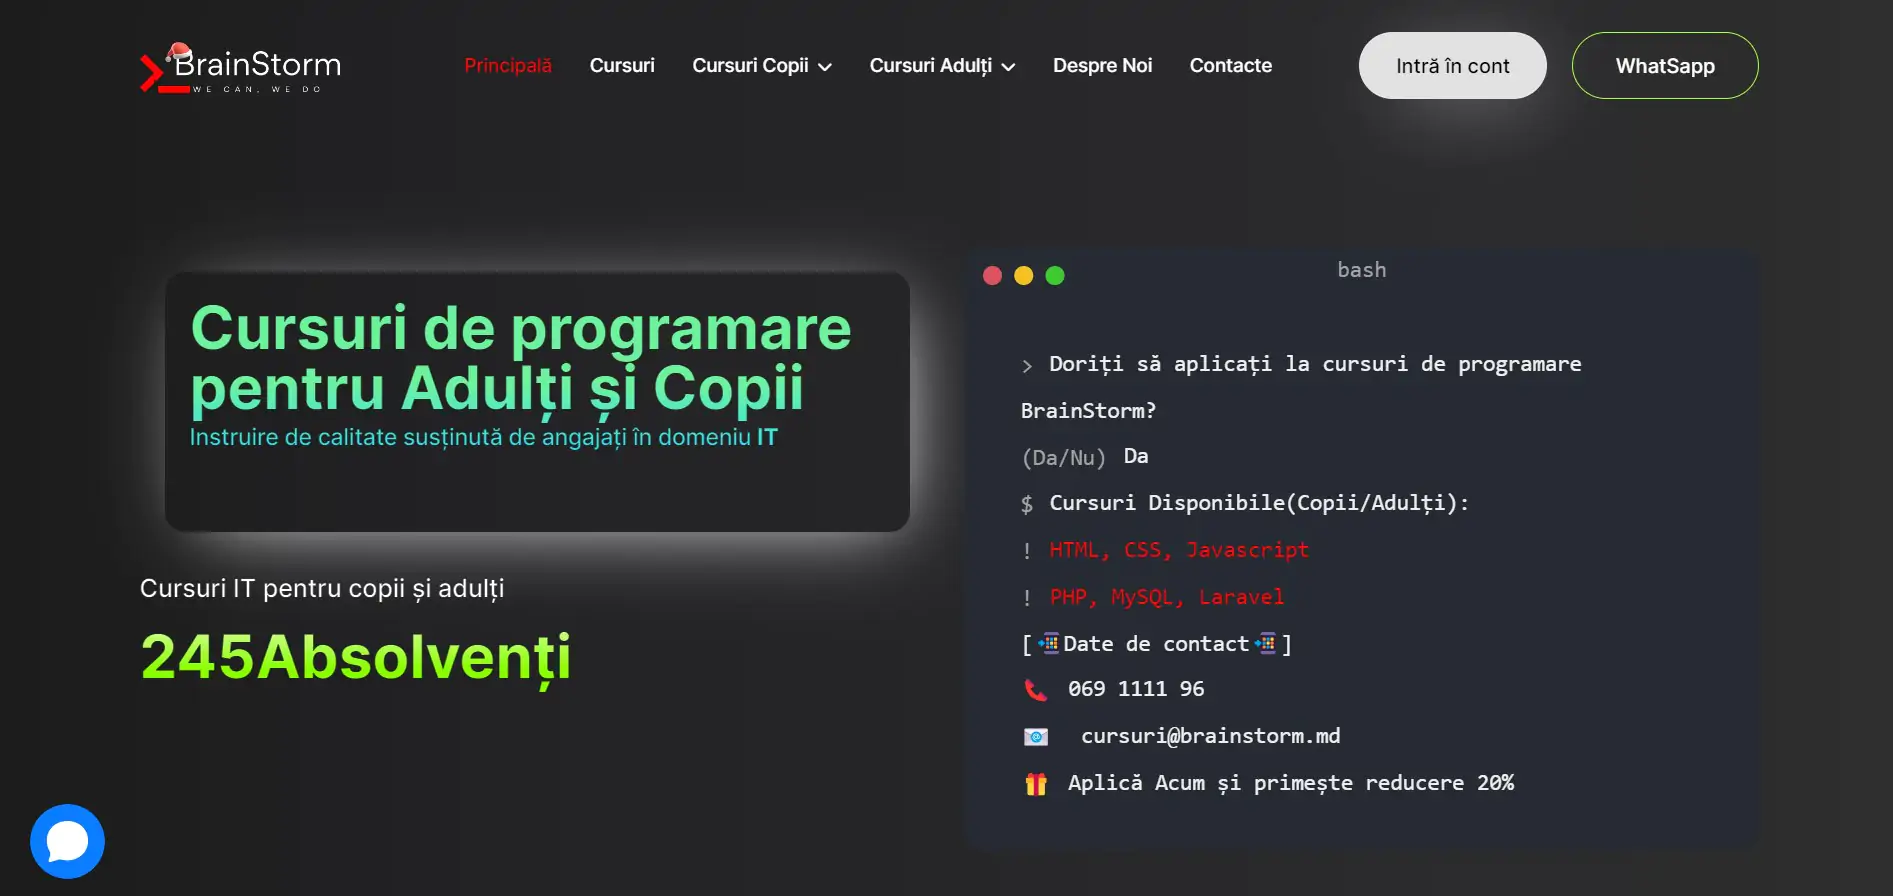Click mobile phone icon after Date de contact

click(x=1265, y=643)
